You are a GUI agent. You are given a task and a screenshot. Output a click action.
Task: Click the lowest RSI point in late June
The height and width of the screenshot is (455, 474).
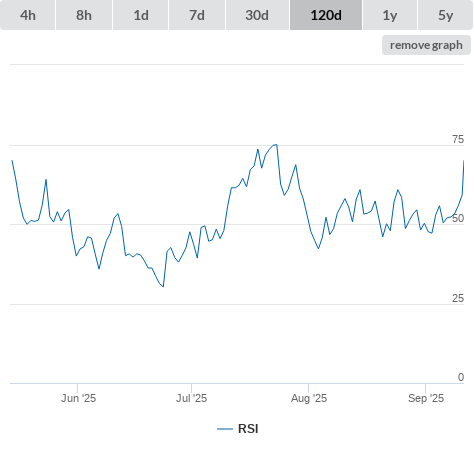tap(163, 286)
